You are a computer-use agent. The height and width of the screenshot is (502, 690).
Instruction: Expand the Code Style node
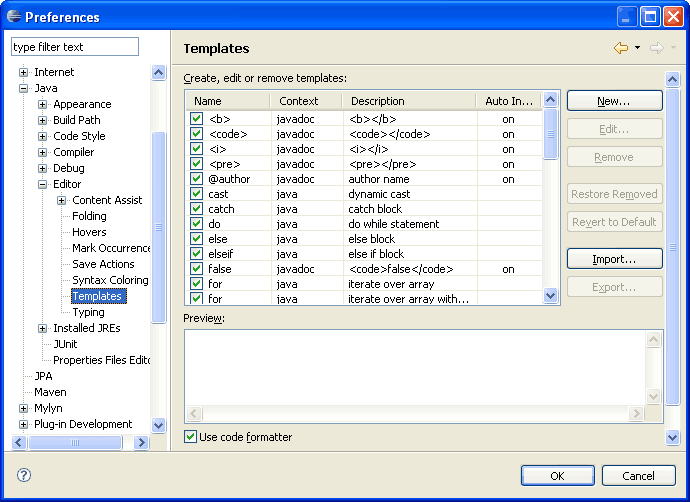[x=42, y=136]
